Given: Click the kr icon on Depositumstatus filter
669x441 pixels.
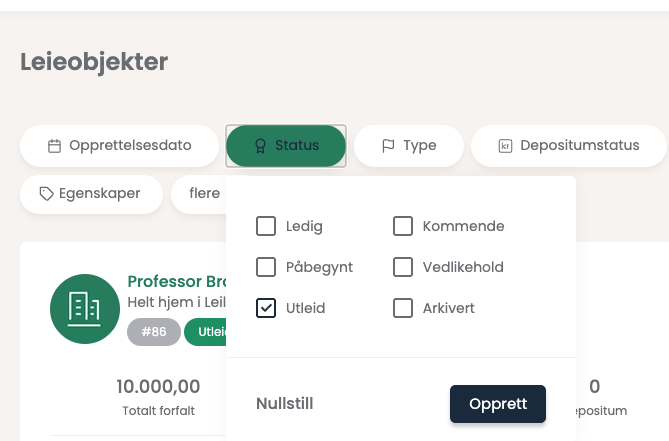Looking at the screenshot, I should (505, 146).
